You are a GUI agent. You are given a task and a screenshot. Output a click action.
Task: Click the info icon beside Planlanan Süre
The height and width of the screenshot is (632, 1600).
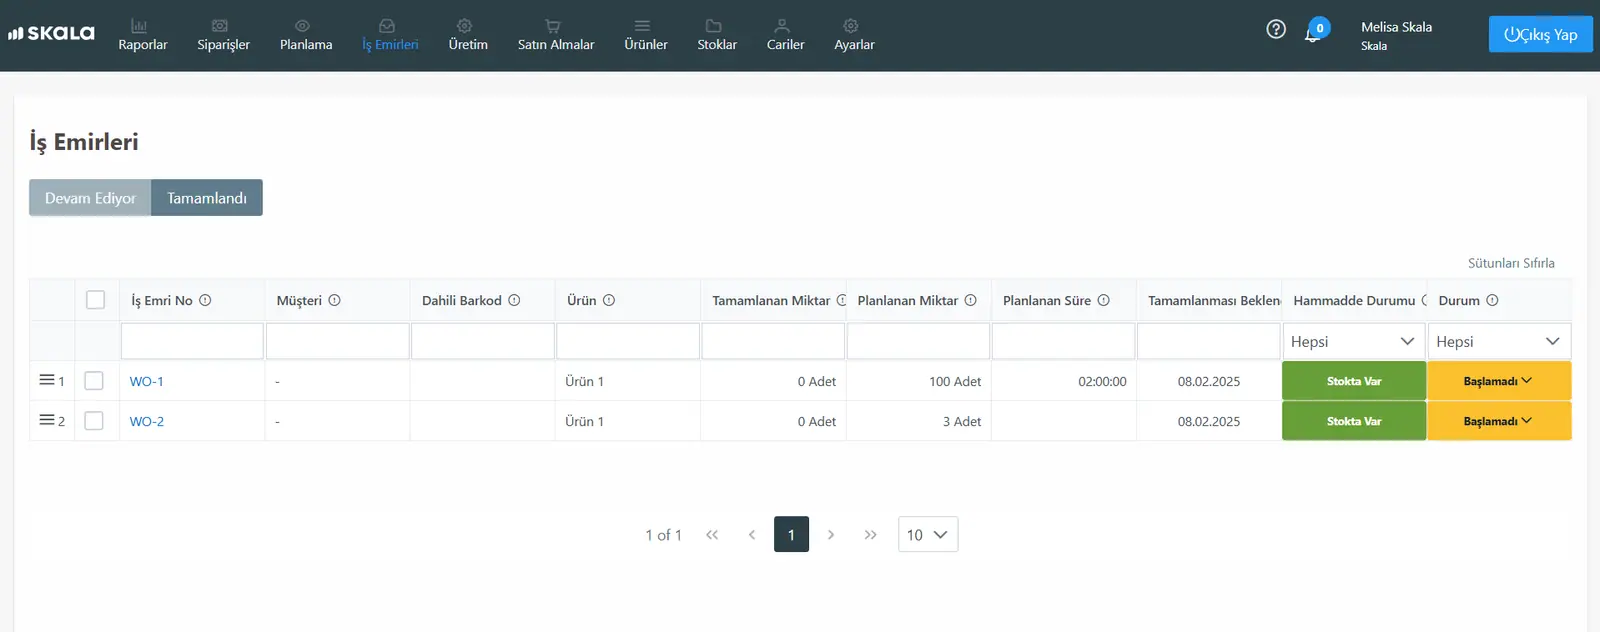coord(1104,300)
